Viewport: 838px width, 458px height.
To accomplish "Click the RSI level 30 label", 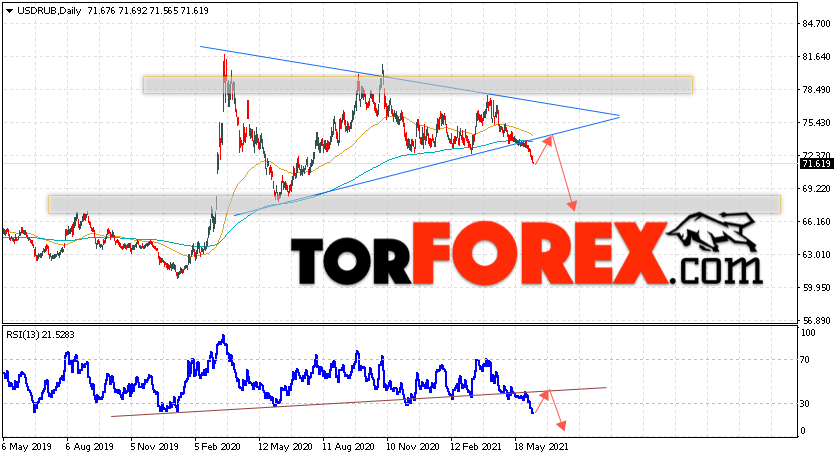I will (805, 404).
